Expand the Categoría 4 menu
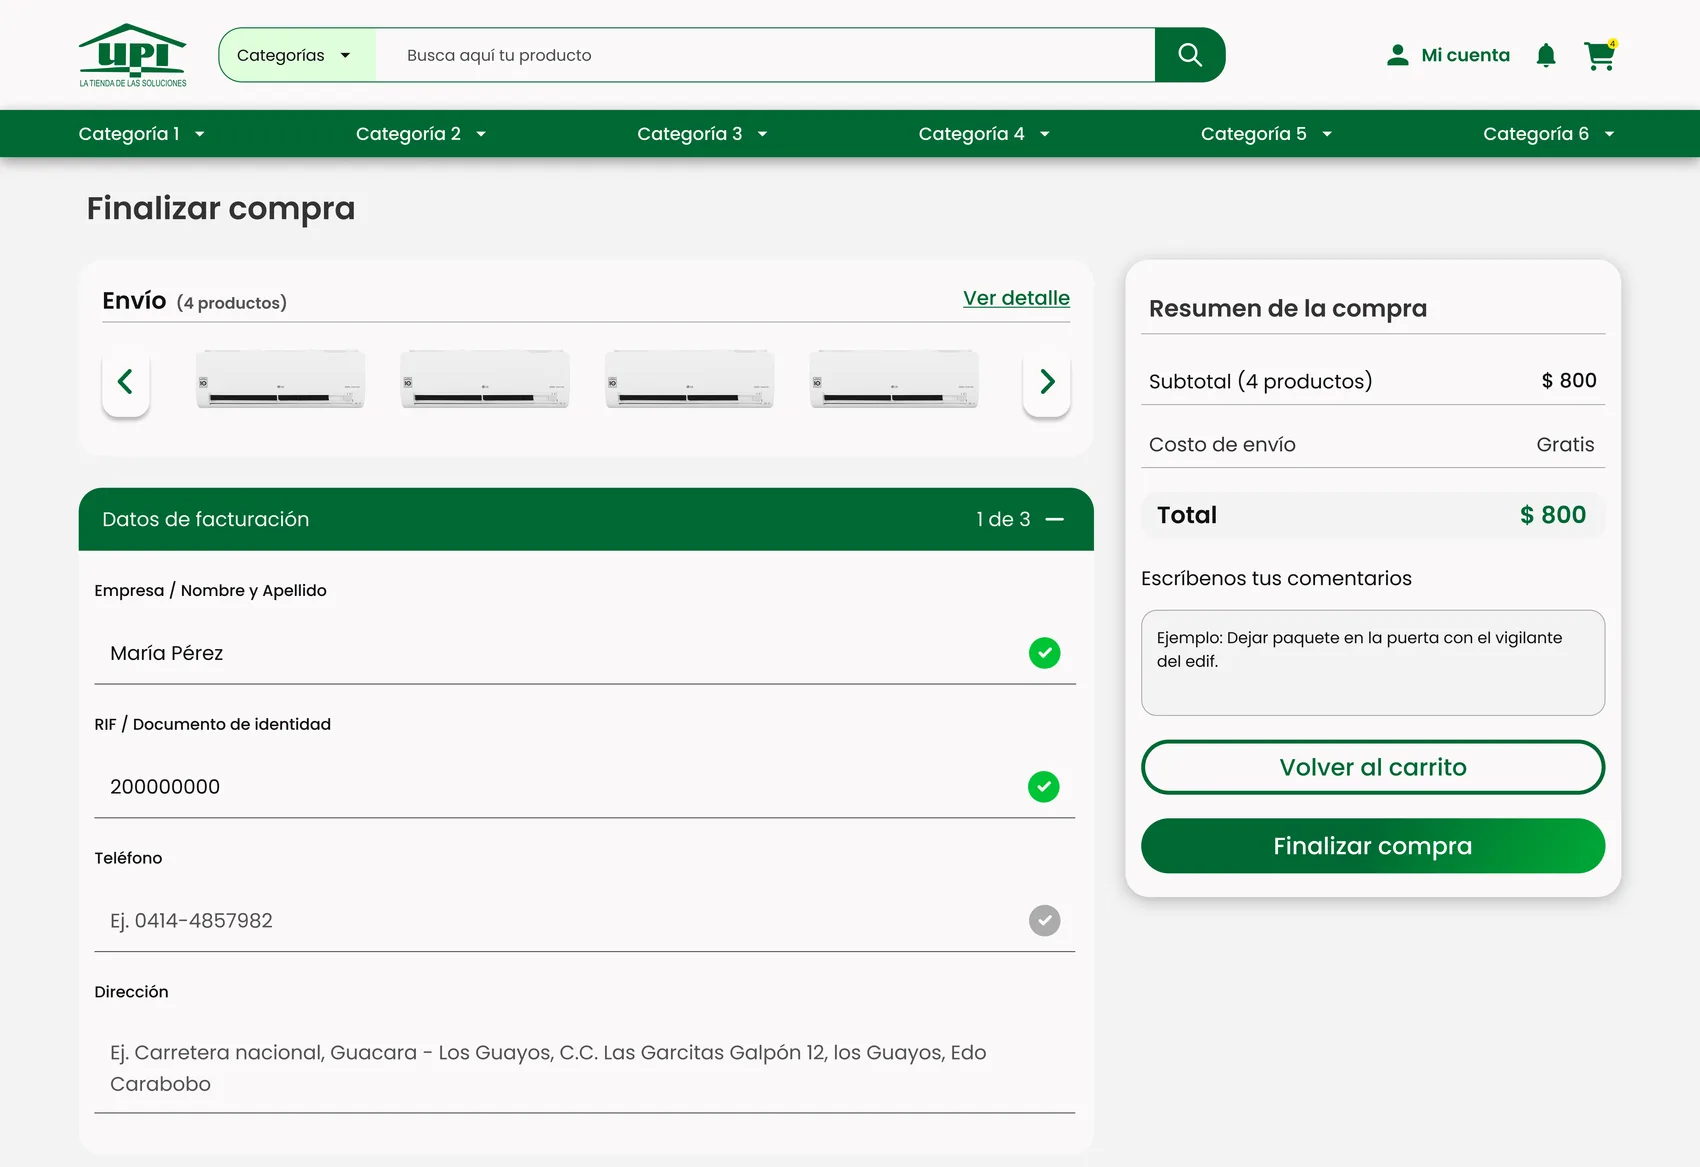Image resolution: width=1700 pixels, height=1167 pixels. tap(984, 134)
